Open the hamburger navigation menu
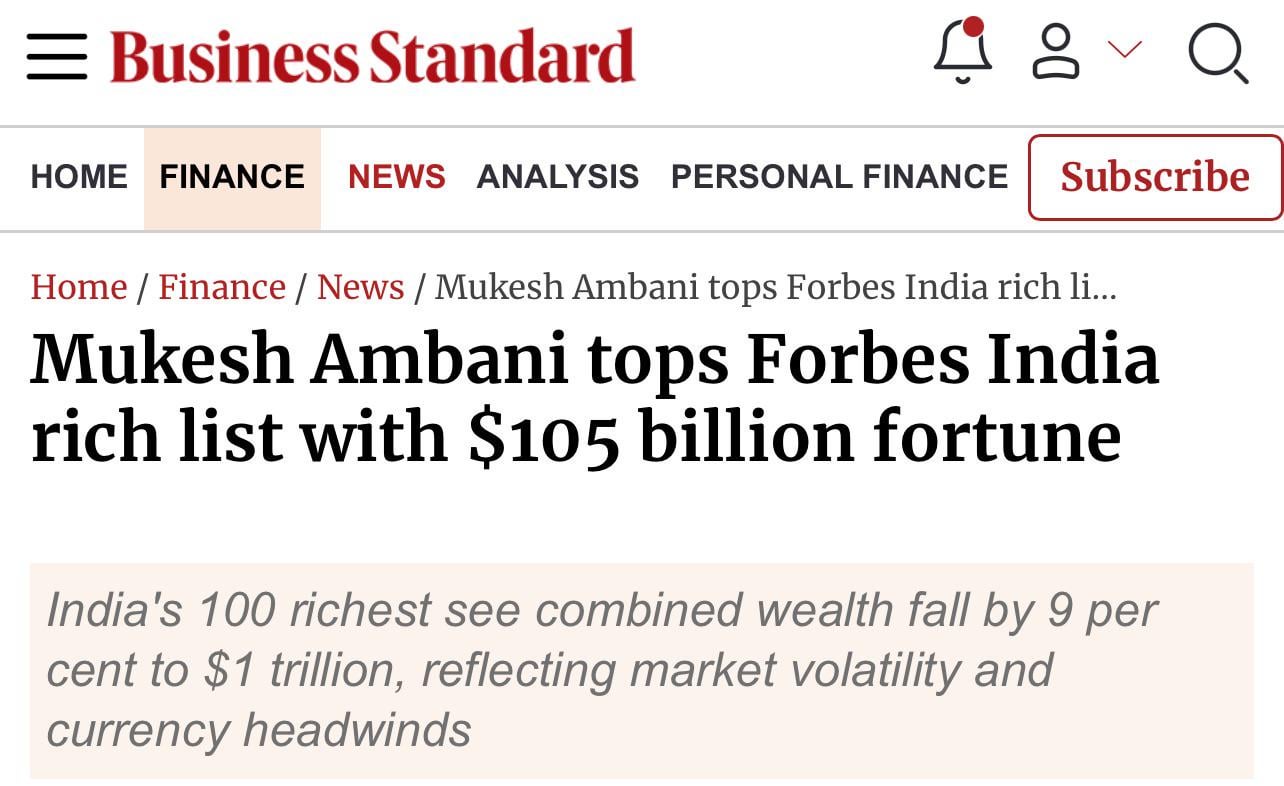Image resolution: width=1284 pixels, height=786 pixels. pyautogui.click(x=57, y=56)
